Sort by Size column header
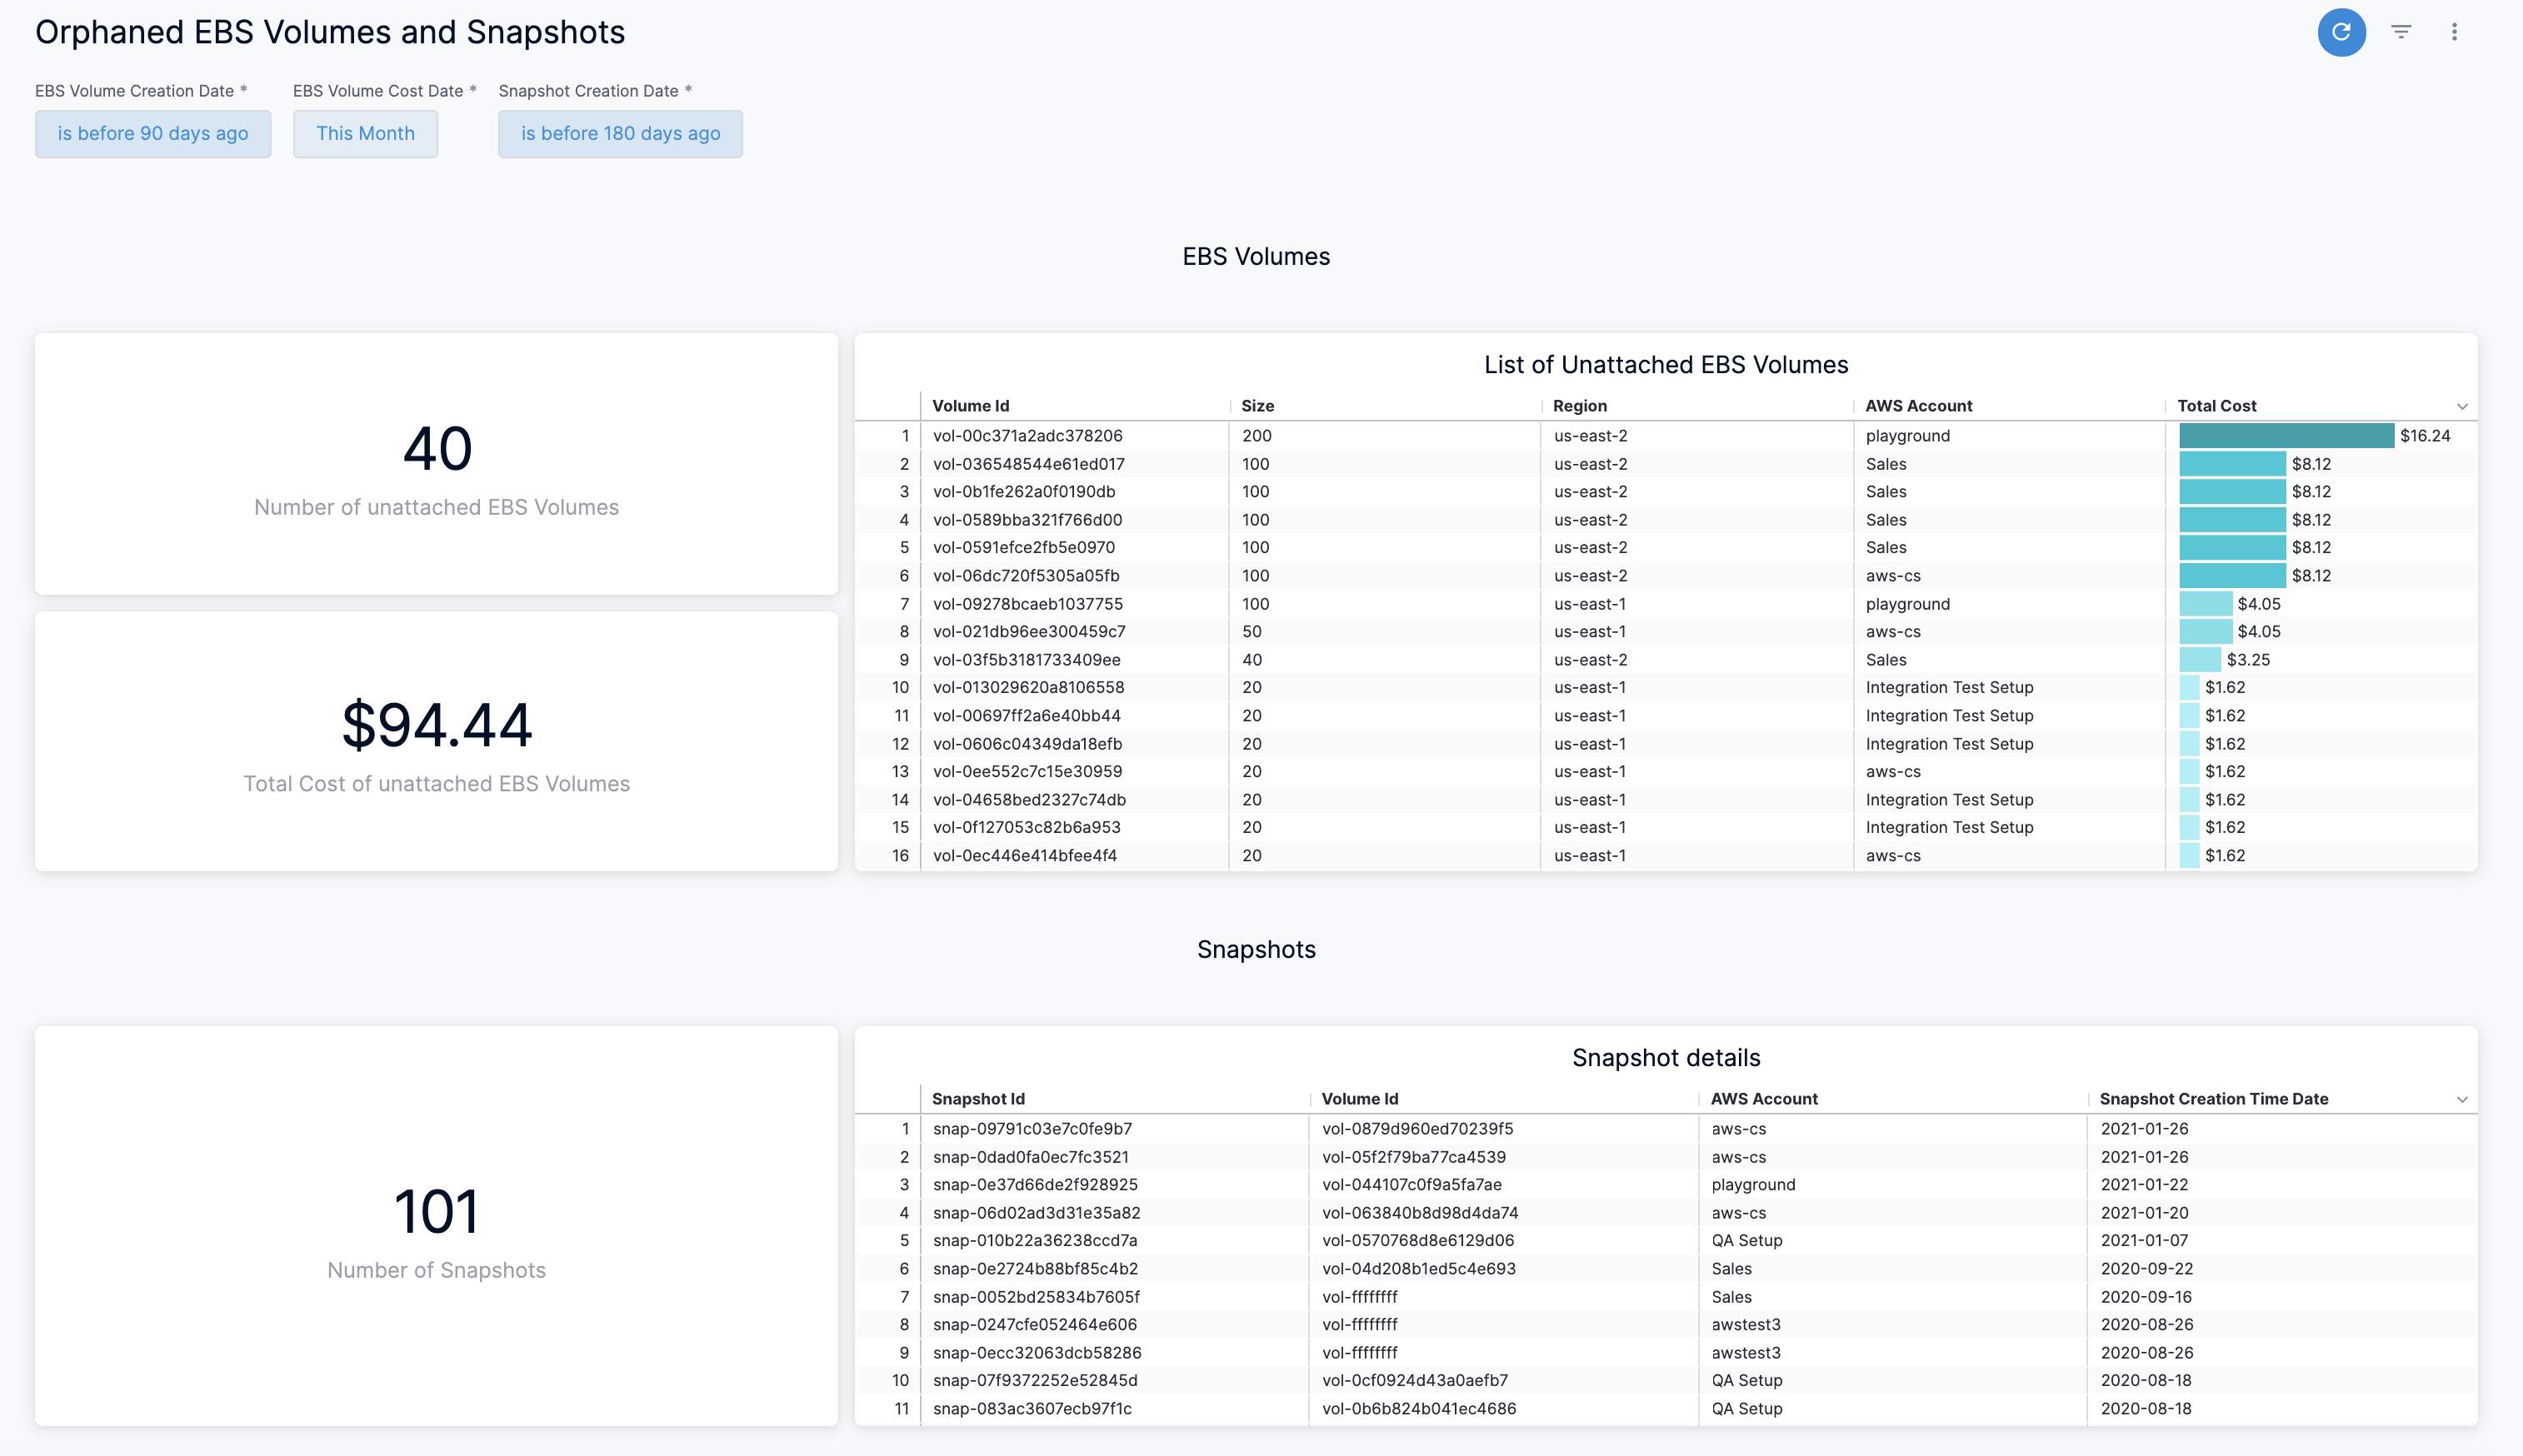2523x1456 pixels. coord(1257,406)
